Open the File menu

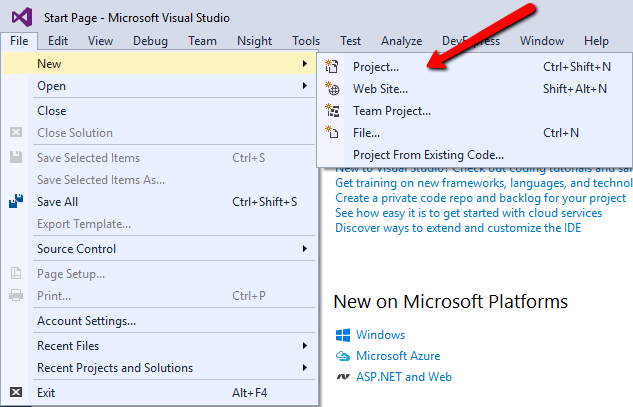coord(19,41)
